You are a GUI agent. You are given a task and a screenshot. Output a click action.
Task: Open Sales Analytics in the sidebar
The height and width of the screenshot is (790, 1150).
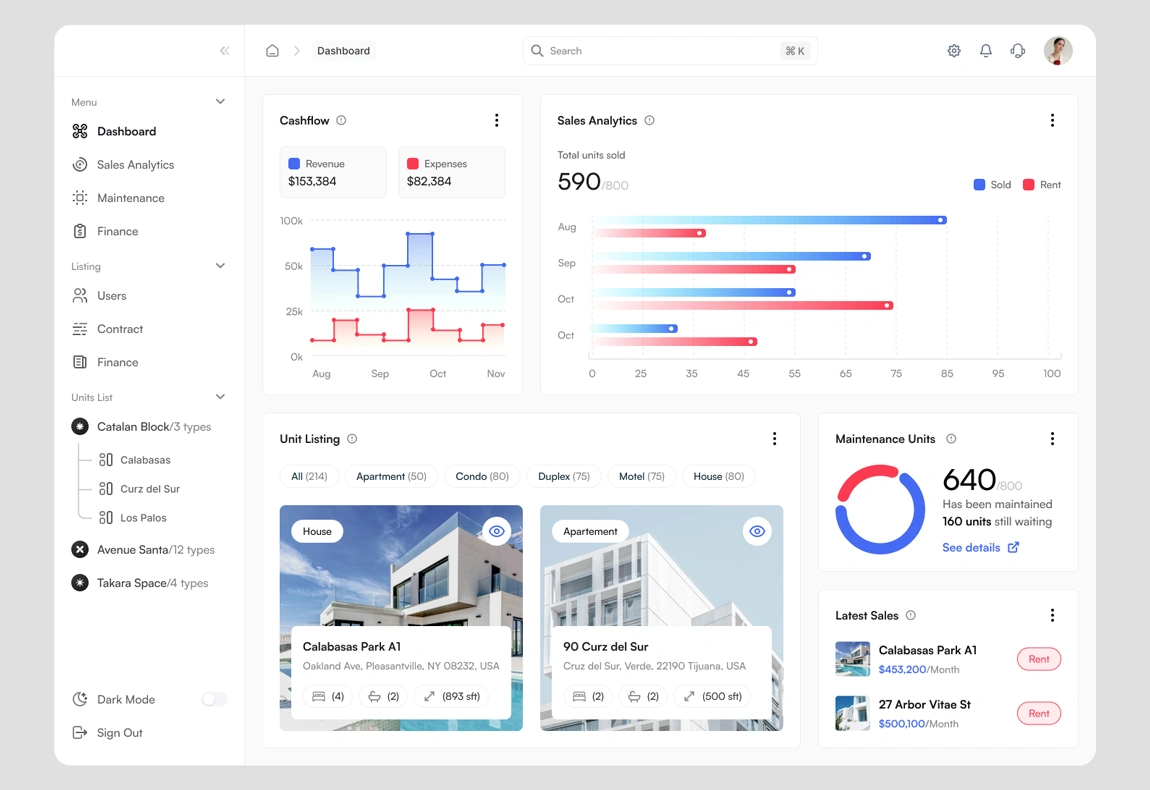pyautogui.click(x=135, y=165)
